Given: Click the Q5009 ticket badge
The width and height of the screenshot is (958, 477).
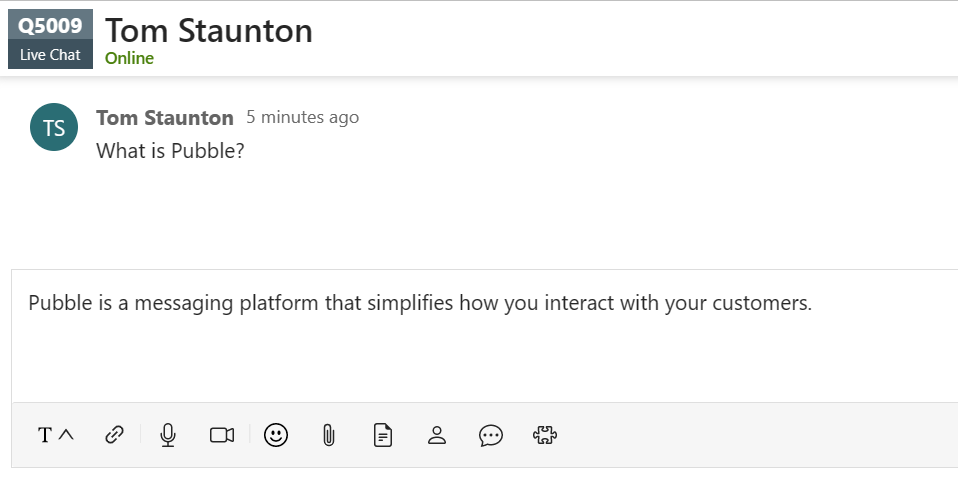Looking at the screenshot, I should tap(50, 25).
